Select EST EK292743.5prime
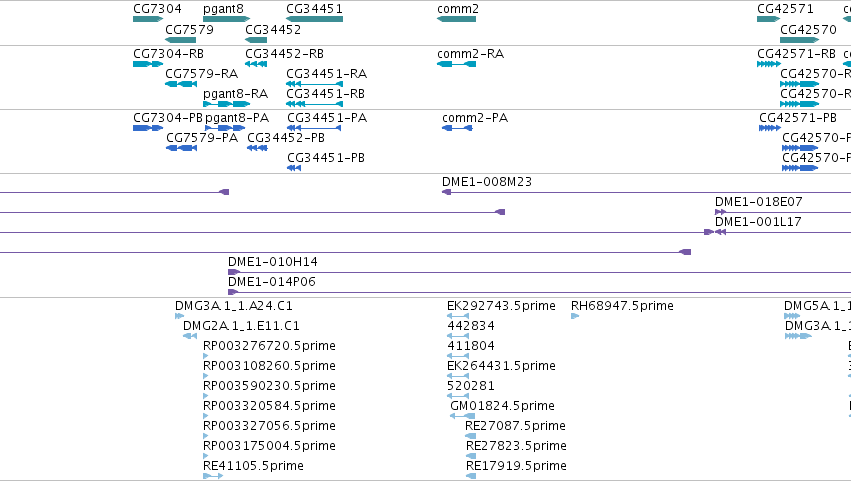851x481 pixels. [501, 306]
